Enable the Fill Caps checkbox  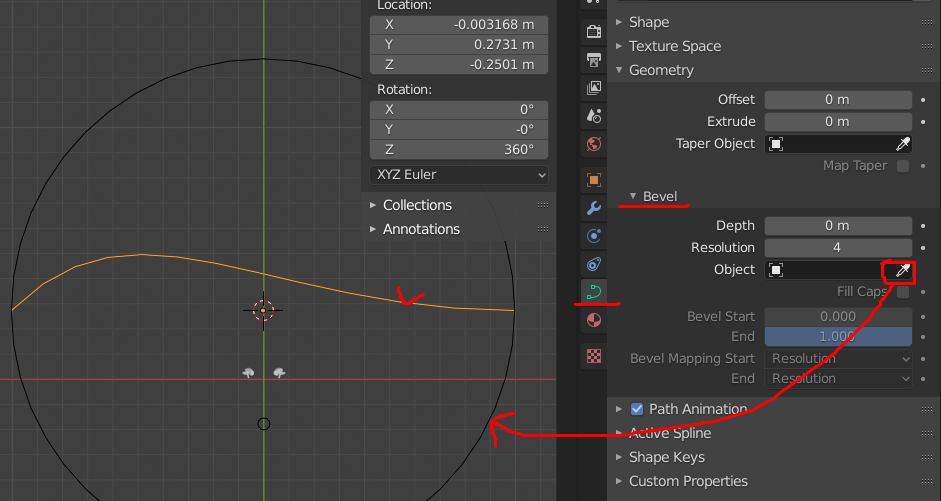[903, 292]
